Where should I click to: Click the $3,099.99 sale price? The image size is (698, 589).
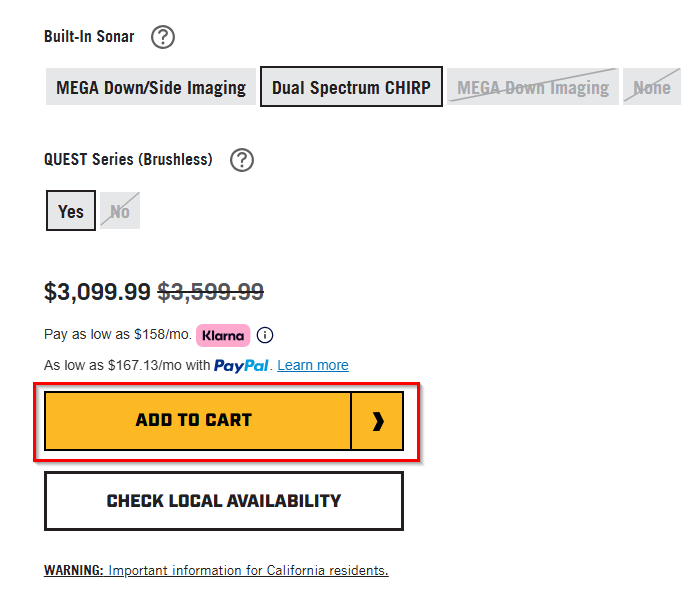[x=97, y=292]
